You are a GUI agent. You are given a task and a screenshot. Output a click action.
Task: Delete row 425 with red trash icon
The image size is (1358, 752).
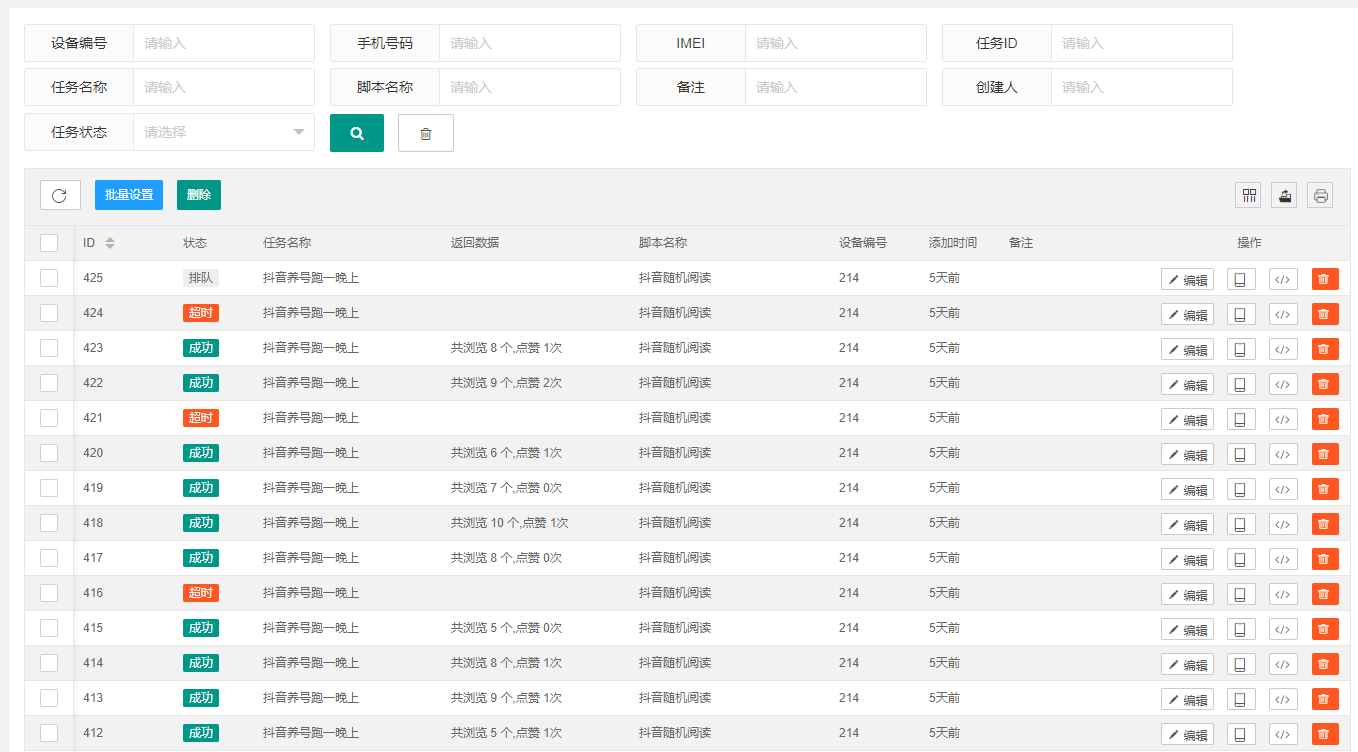tap(1325, 279)
